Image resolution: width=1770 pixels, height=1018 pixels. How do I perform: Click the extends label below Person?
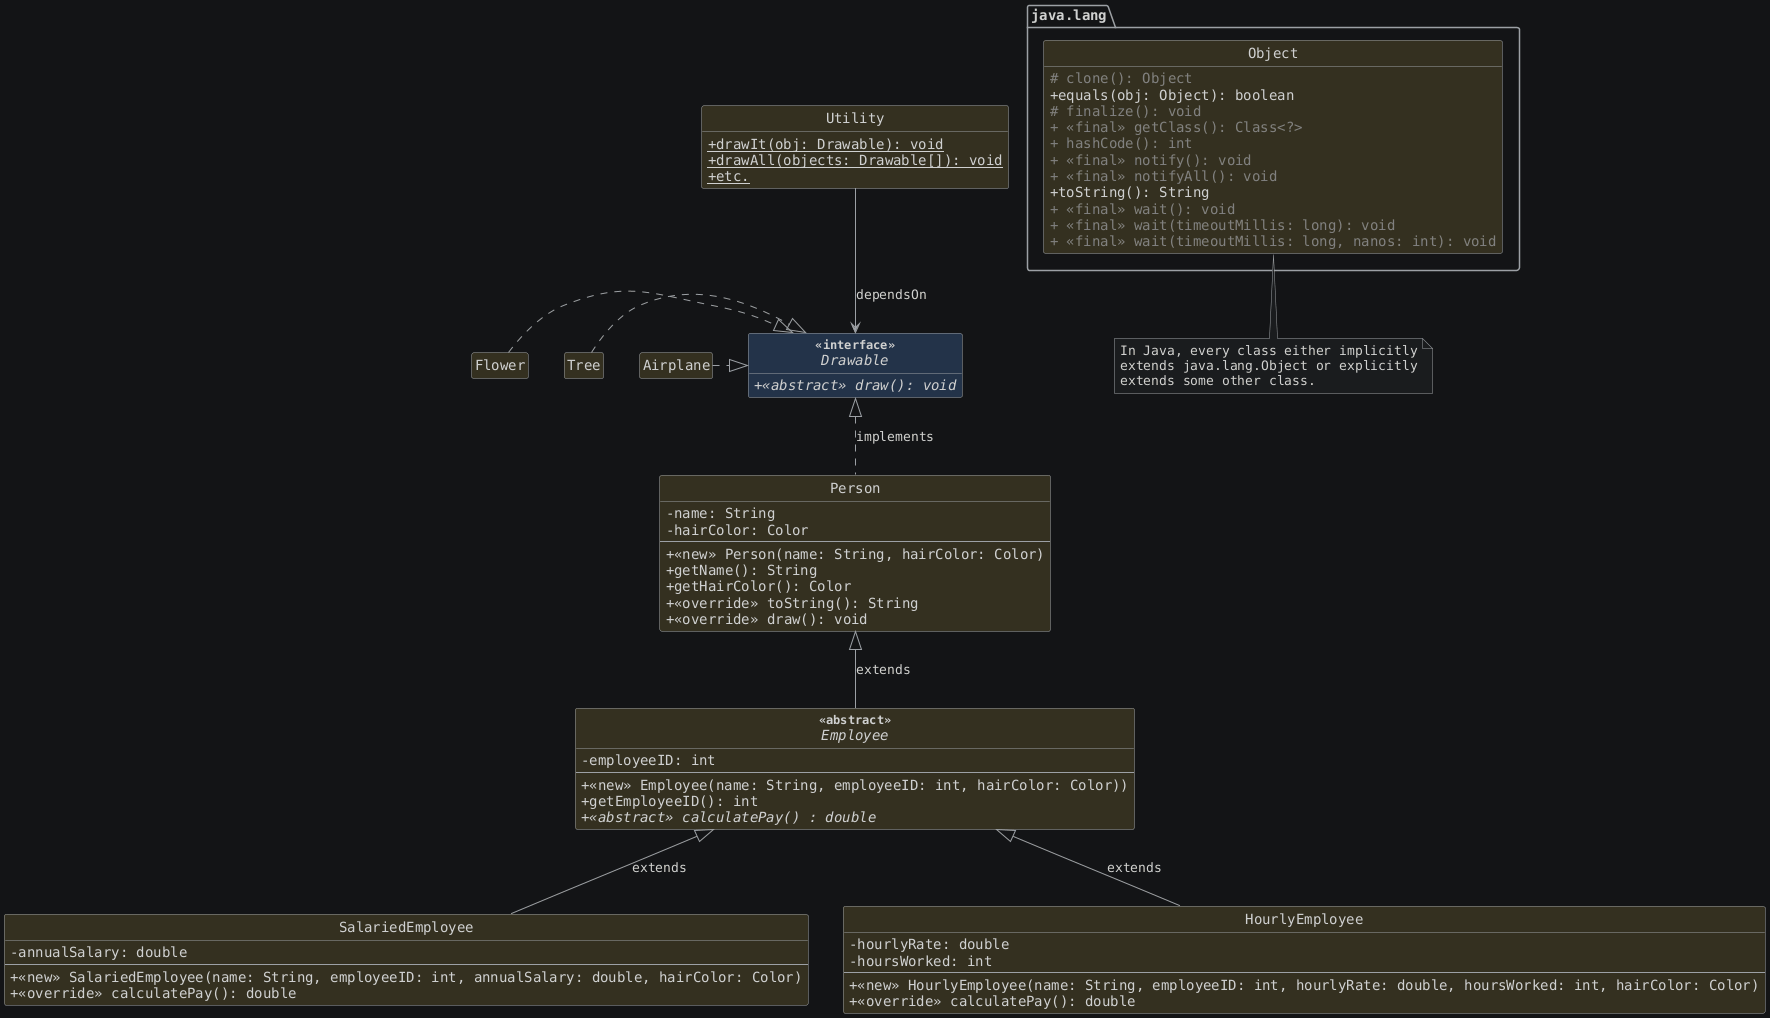(883, 670)
